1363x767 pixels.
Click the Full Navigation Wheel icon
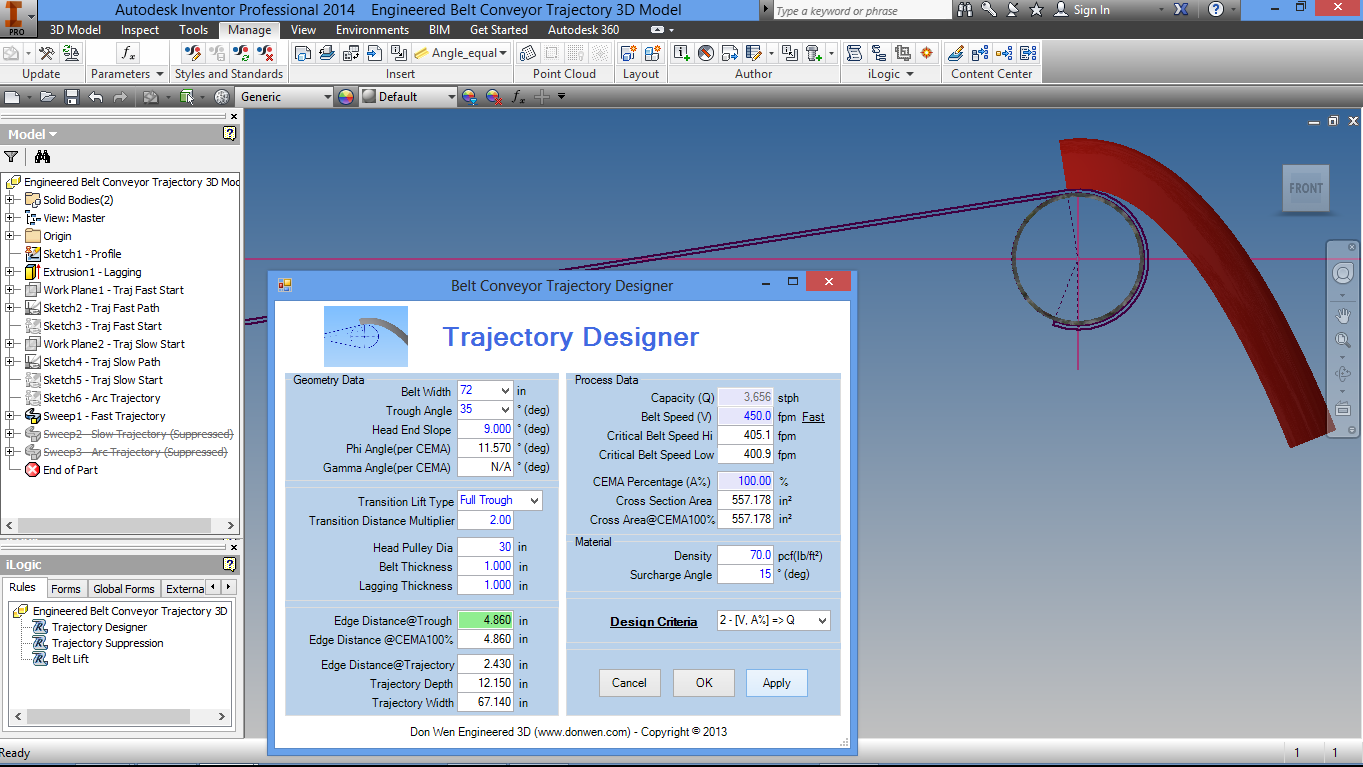click(x=1343, y=273)
